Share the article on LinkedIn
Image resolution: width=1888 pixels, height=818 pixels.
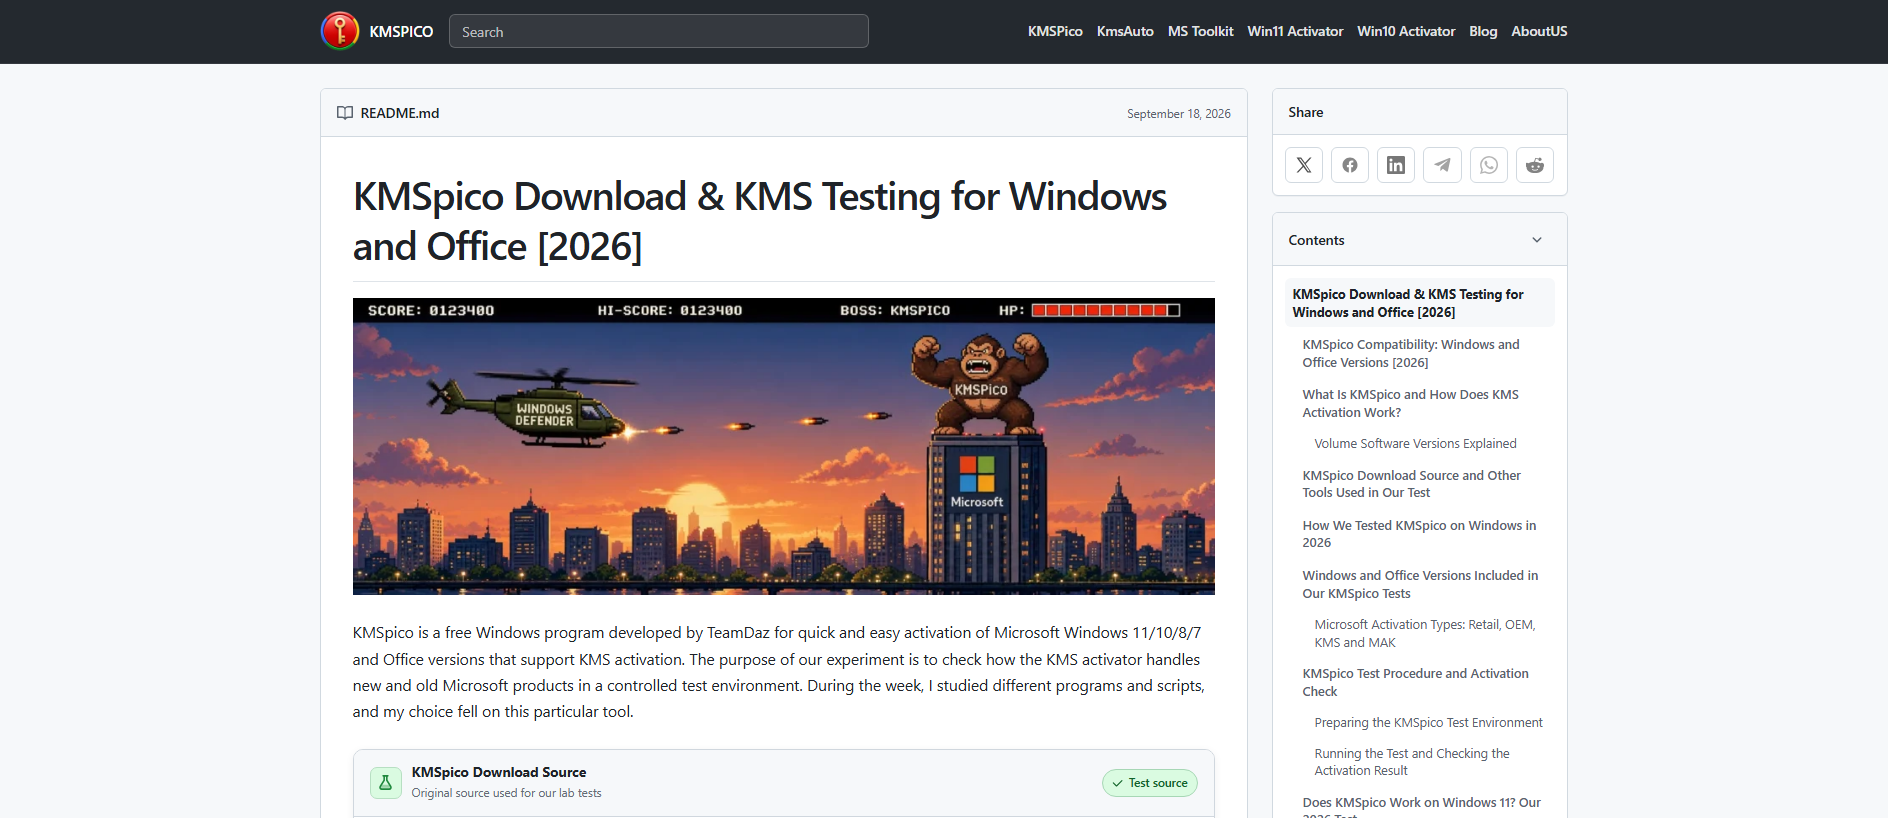tap(1396, 165)
